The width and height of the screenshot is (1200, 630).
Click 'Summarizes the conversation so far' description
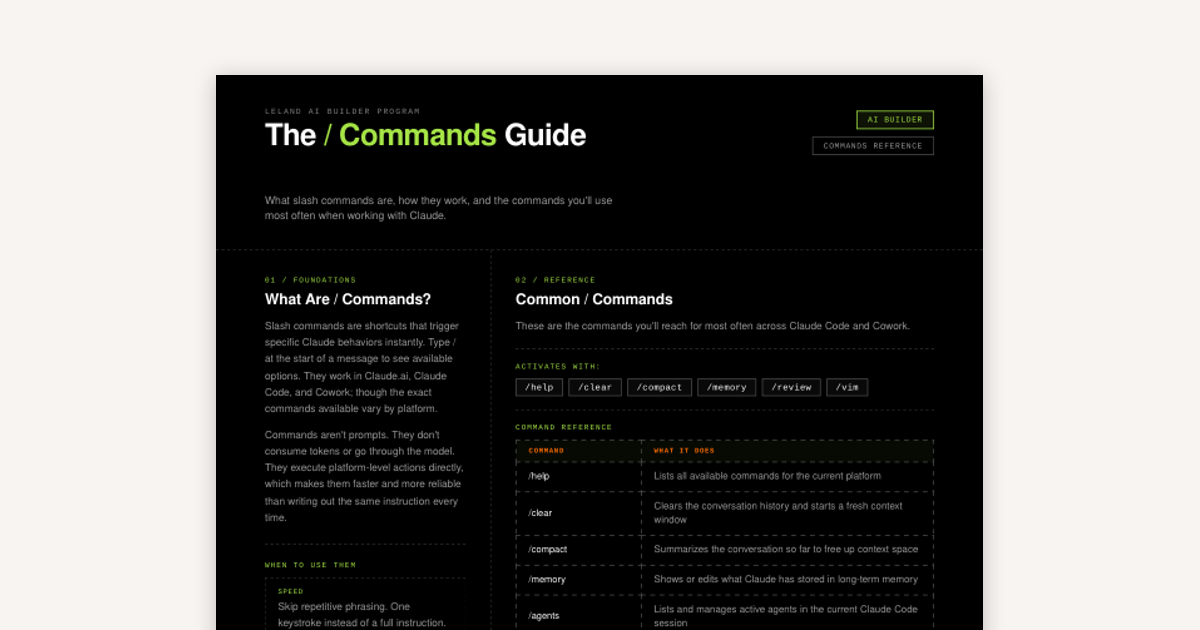786,549
